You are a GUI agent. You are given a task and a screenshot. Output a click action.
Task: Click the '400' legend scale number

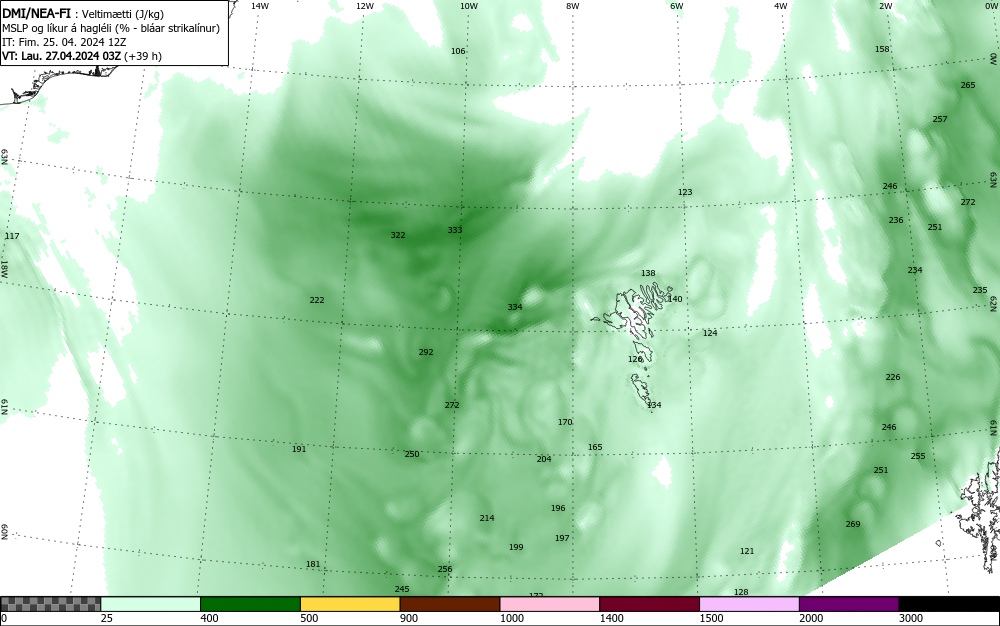coord(209,618)
